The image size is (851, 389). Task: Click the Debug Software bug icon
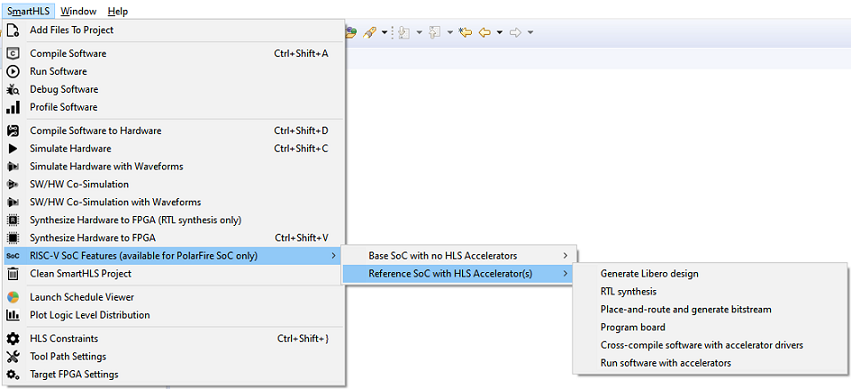[x=13, y=89]
